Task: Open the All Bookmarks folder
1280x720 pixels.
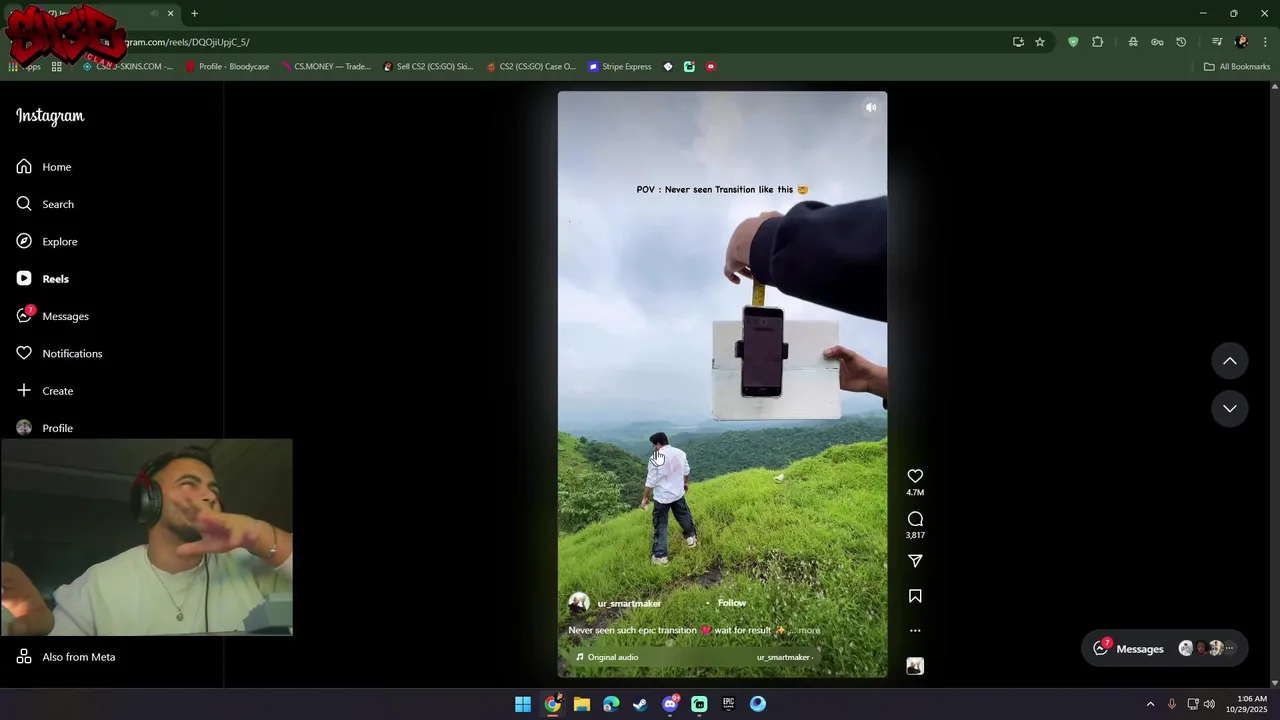Action: click(x=1237, y=67)
